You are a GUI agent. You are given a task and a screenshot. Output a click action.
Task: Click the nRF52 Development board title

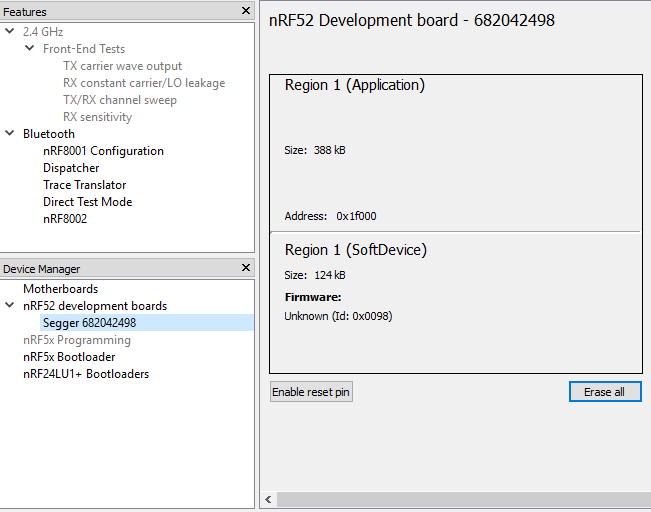[412, 20]
